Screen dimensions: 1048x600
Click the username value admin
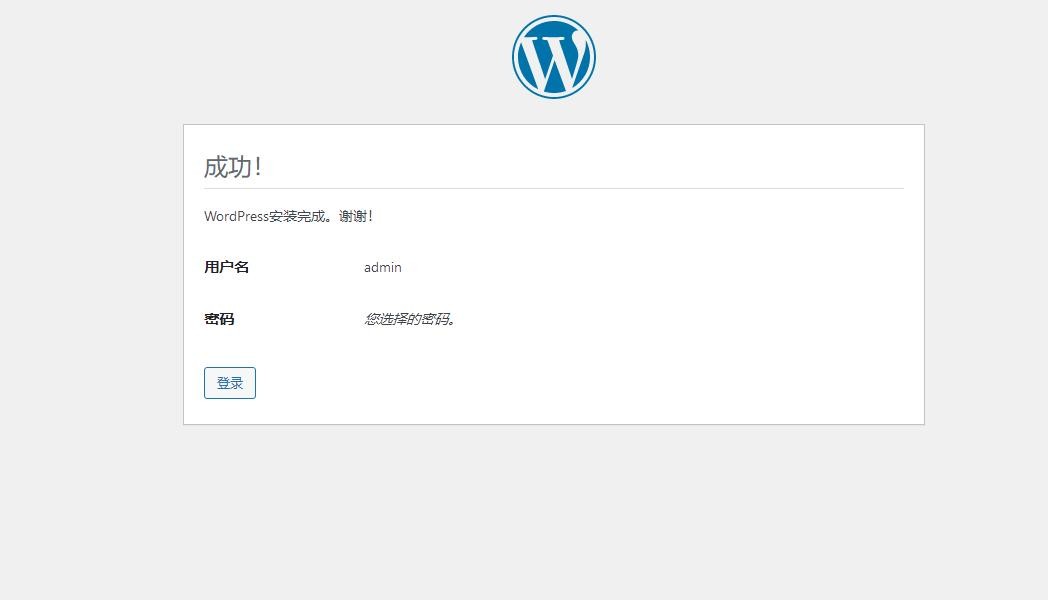382,267
